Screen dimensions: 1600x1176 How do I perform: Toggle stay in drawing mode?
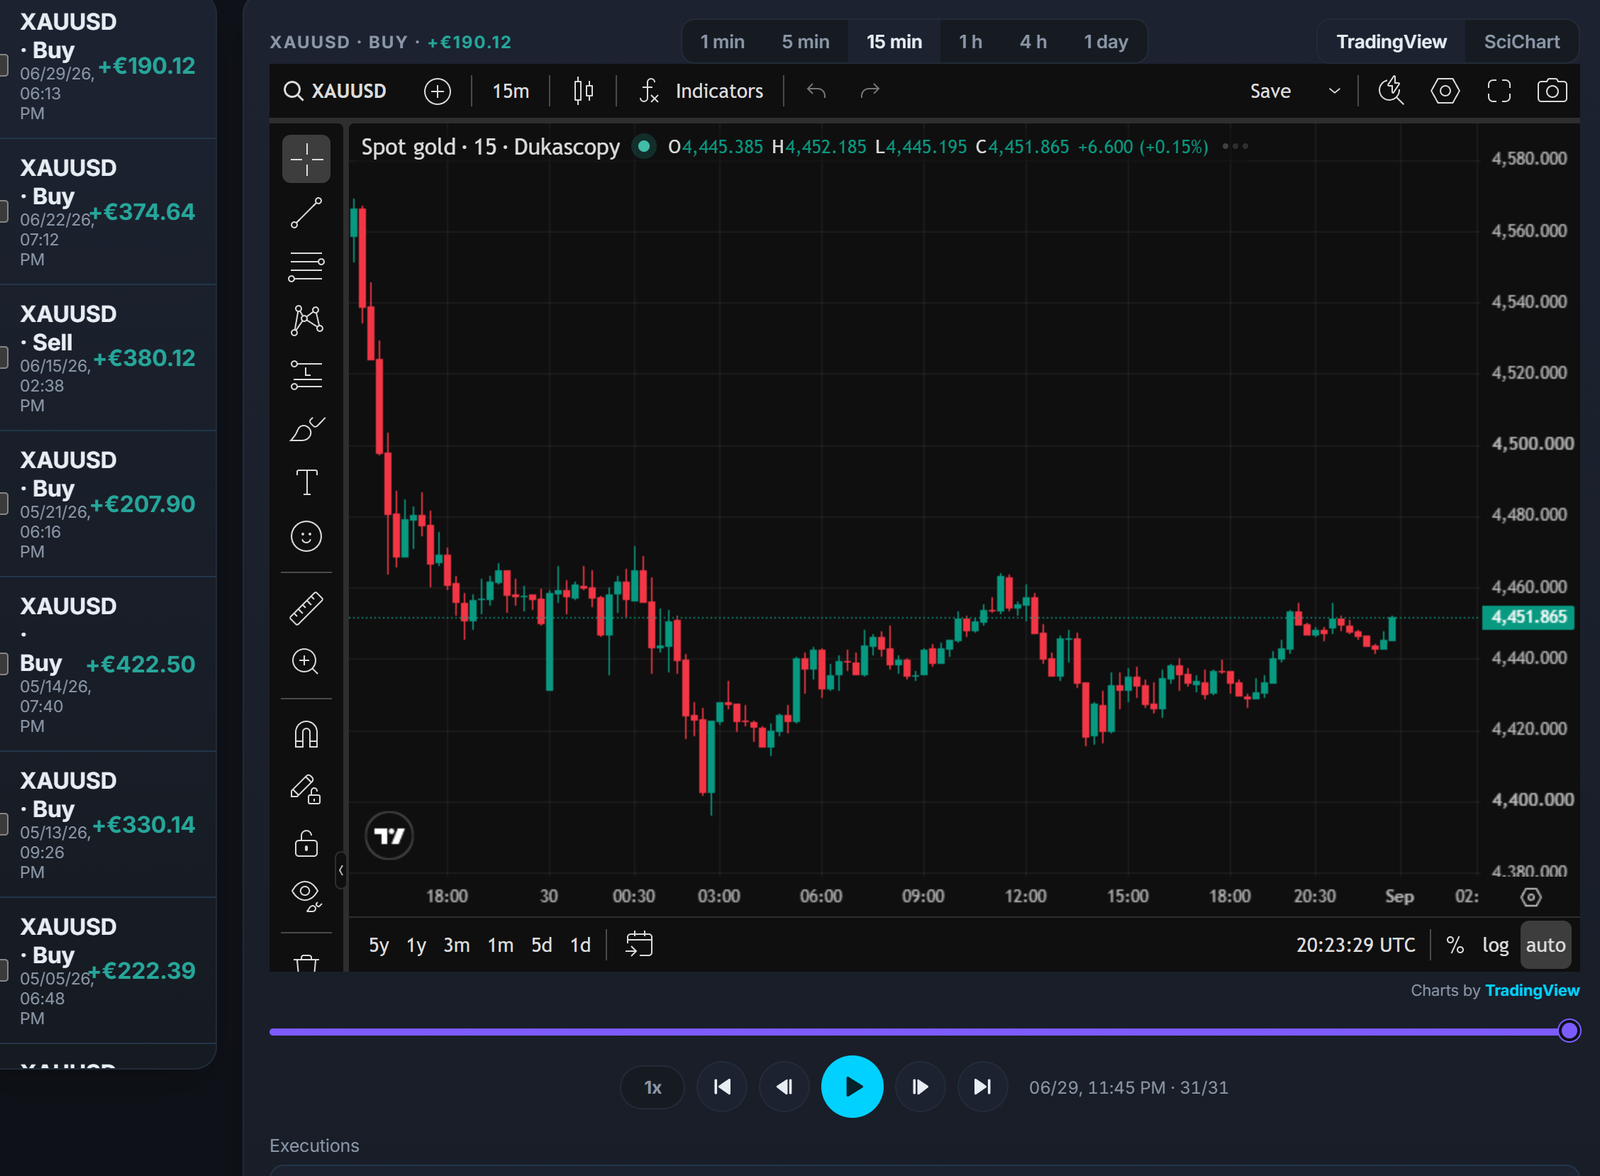point(306,789)
